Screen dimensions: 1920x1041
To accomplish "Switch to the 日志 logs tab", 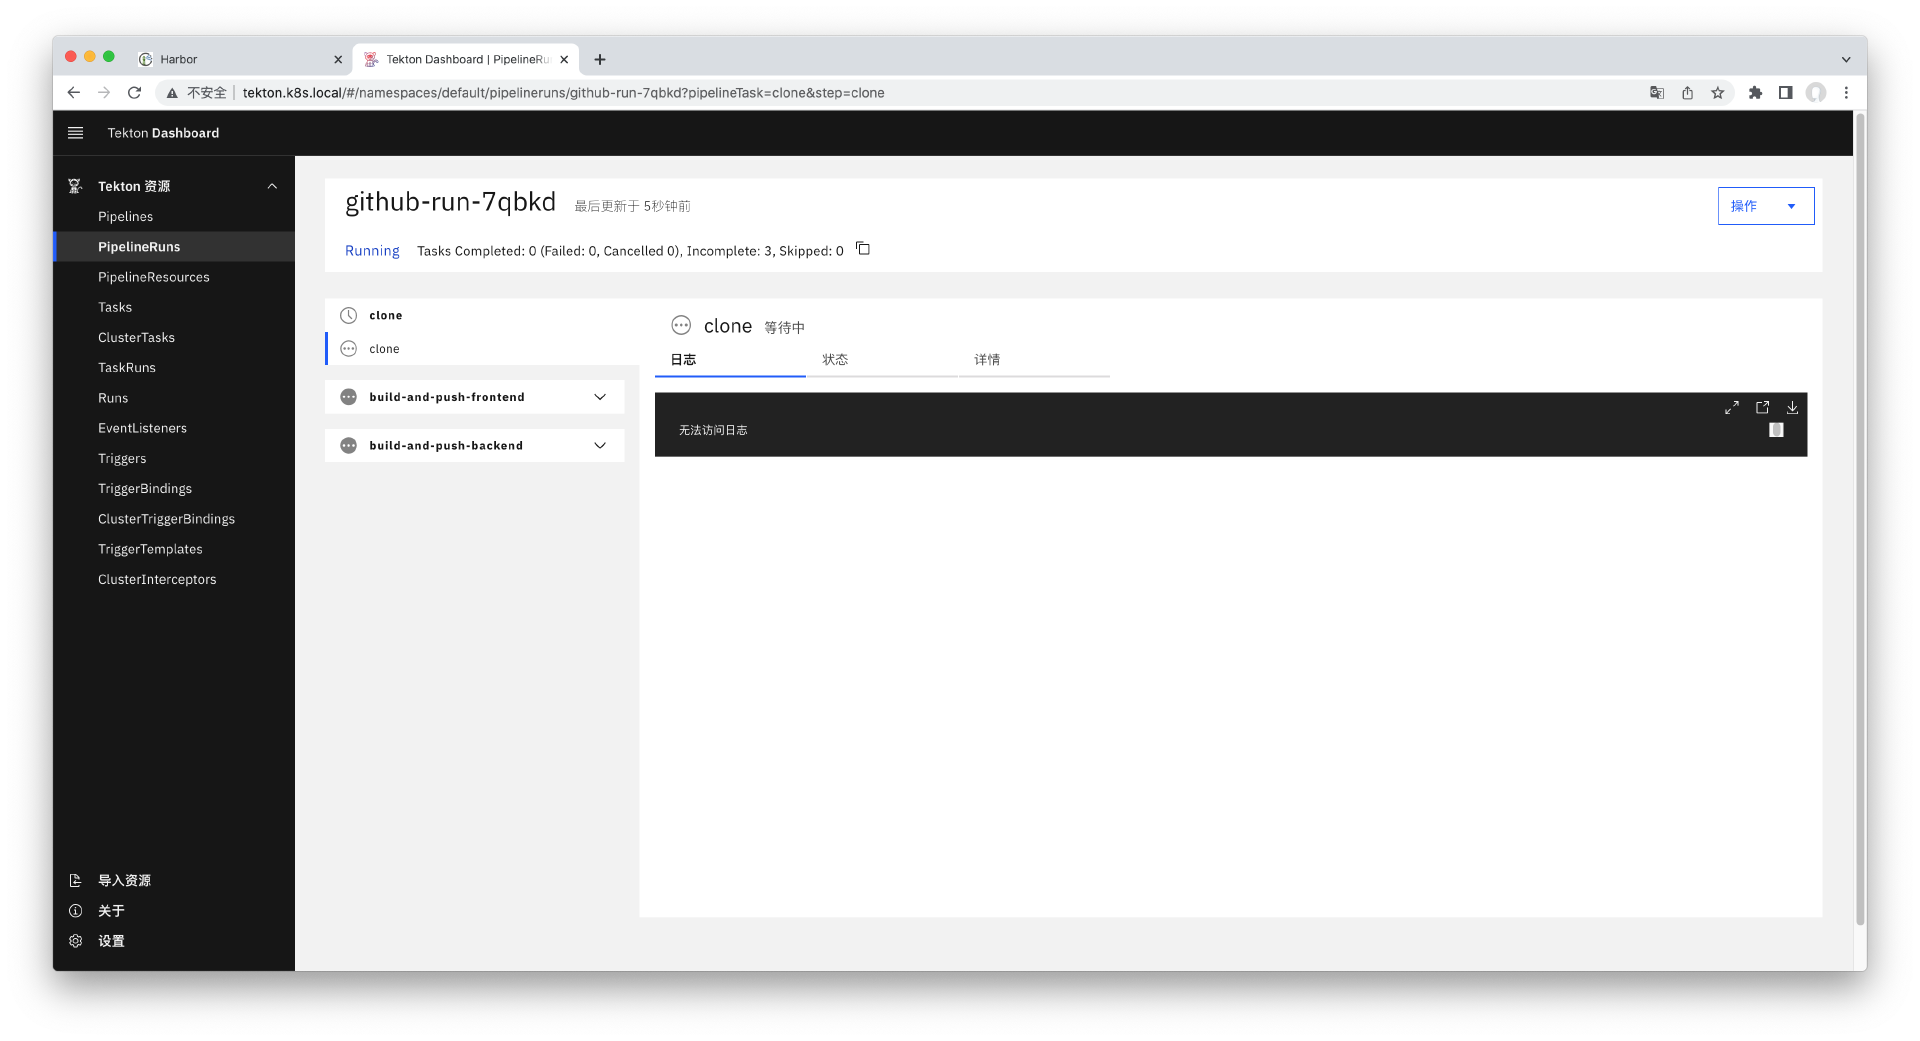I will (730, 360).
